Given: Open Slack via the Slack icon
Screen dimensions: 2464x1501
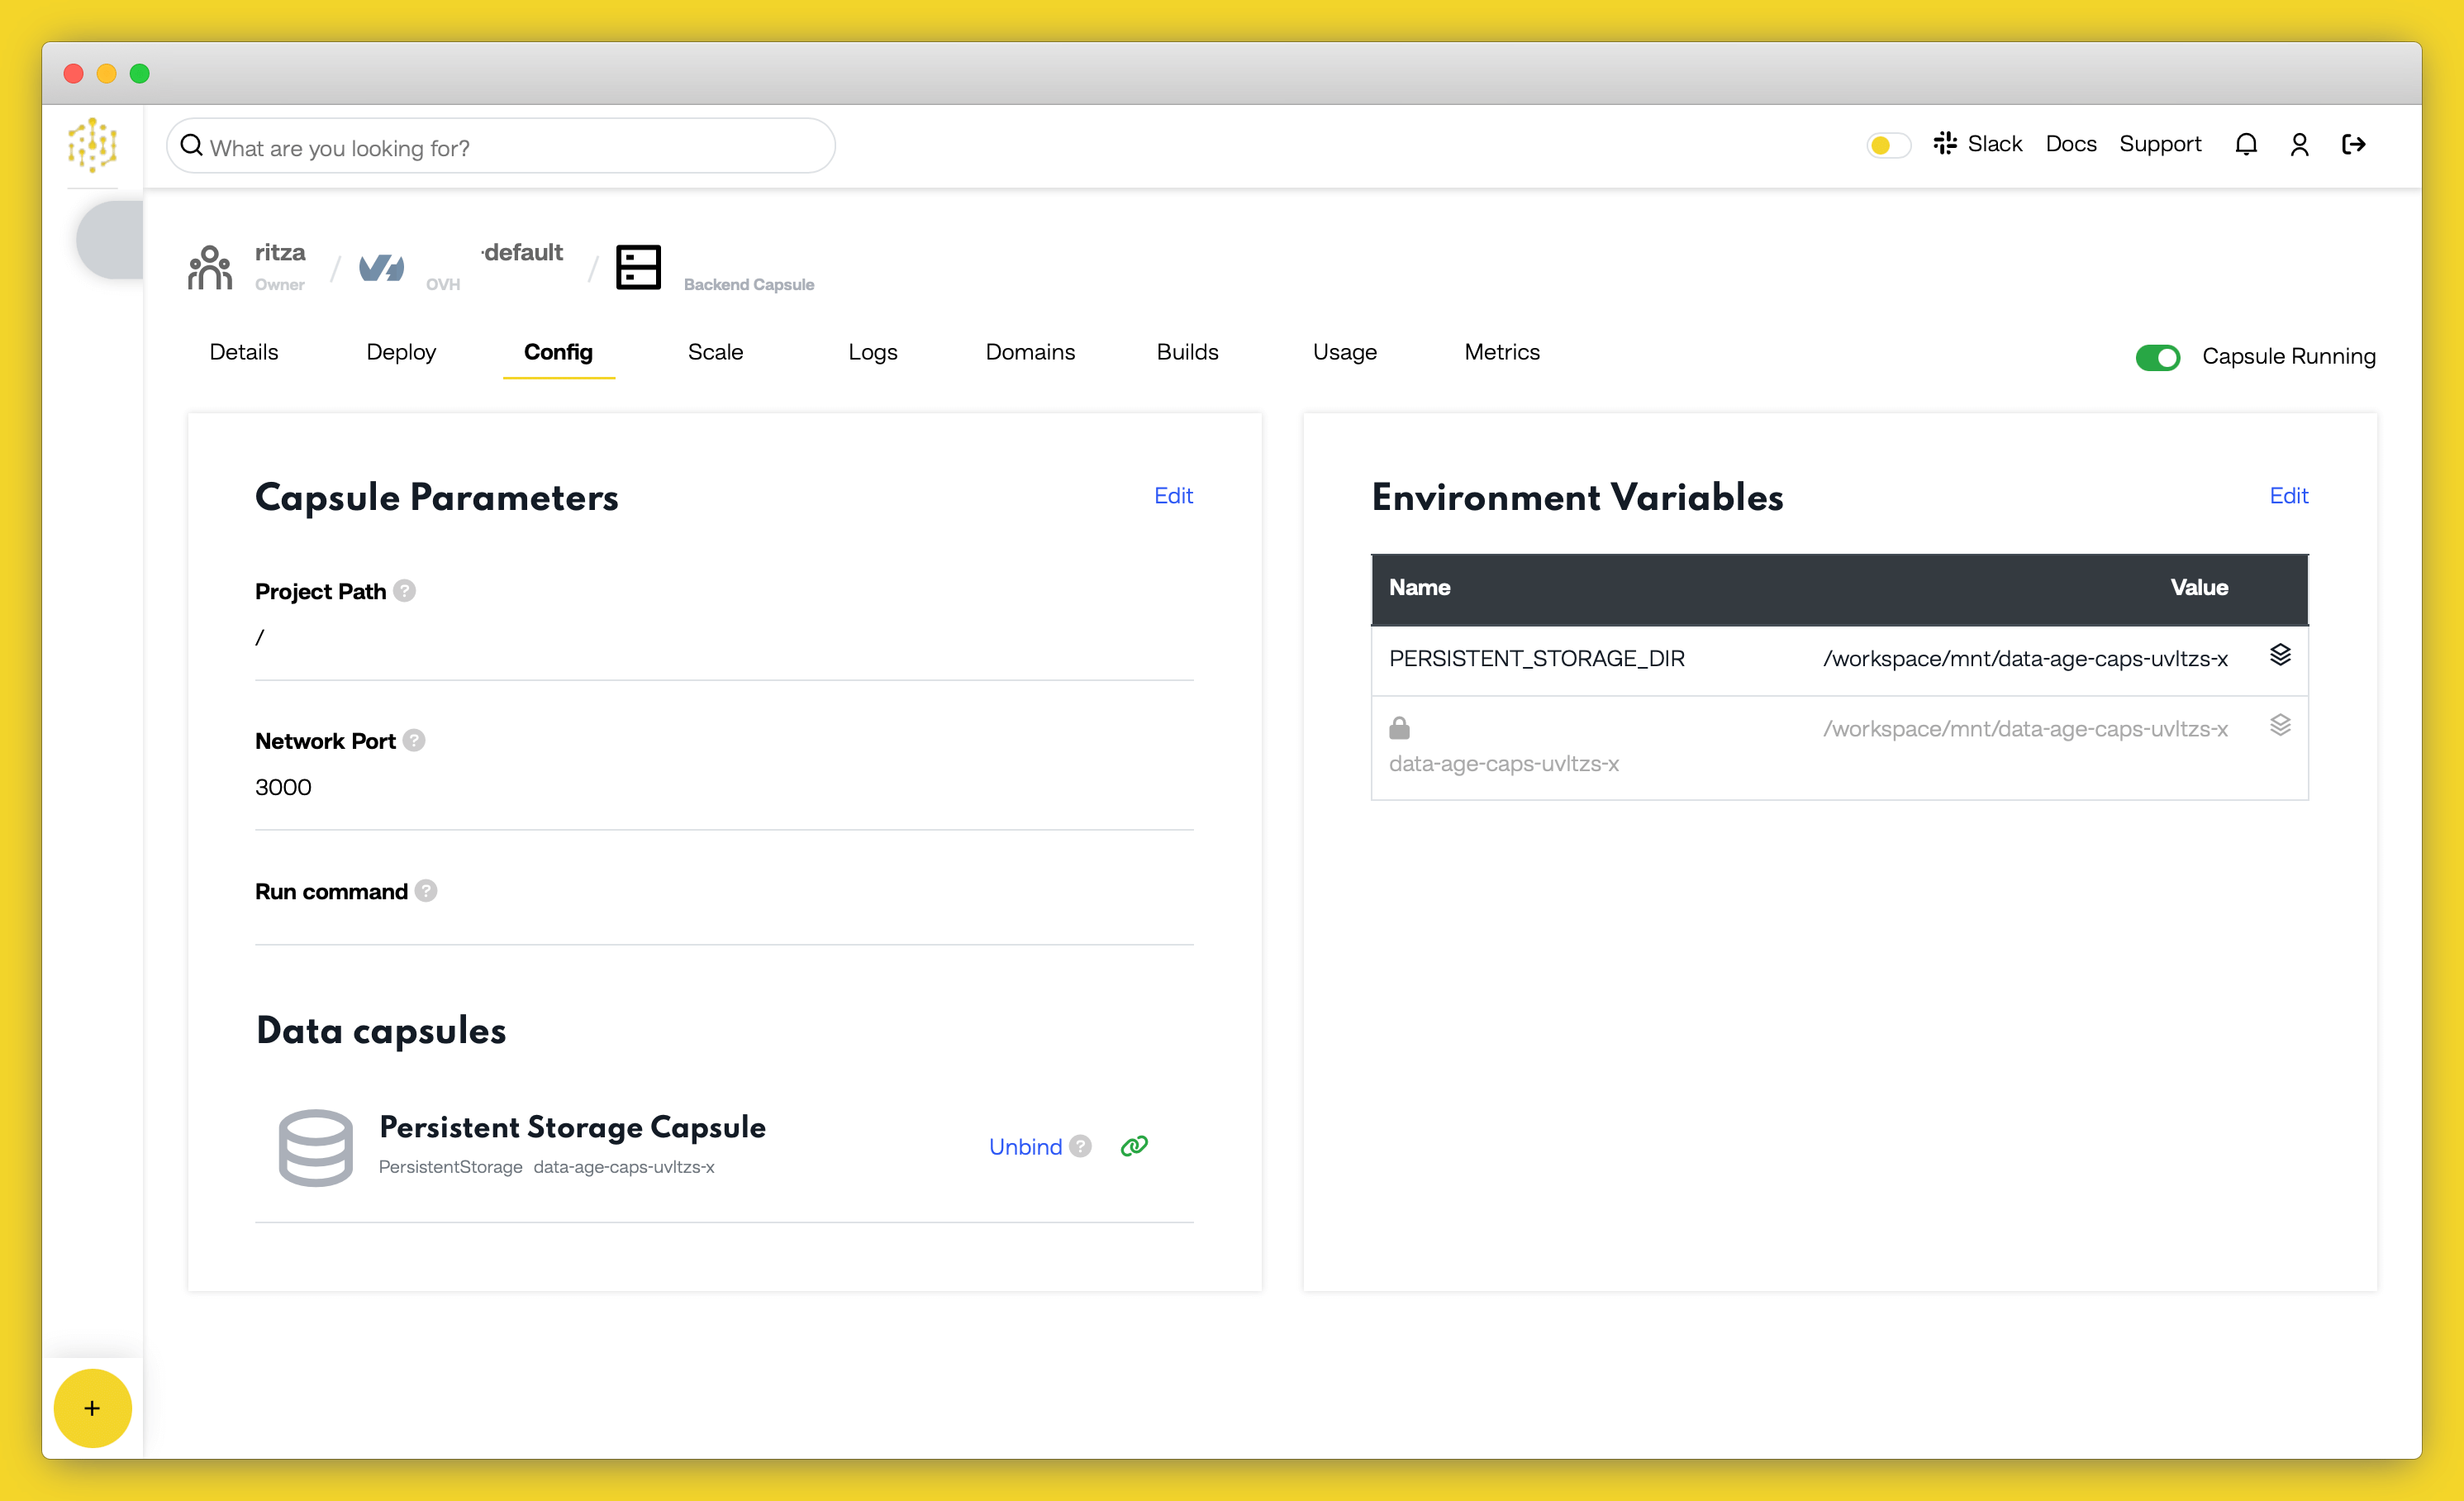Looking at the screenshot, I should tap(1946, 144).
